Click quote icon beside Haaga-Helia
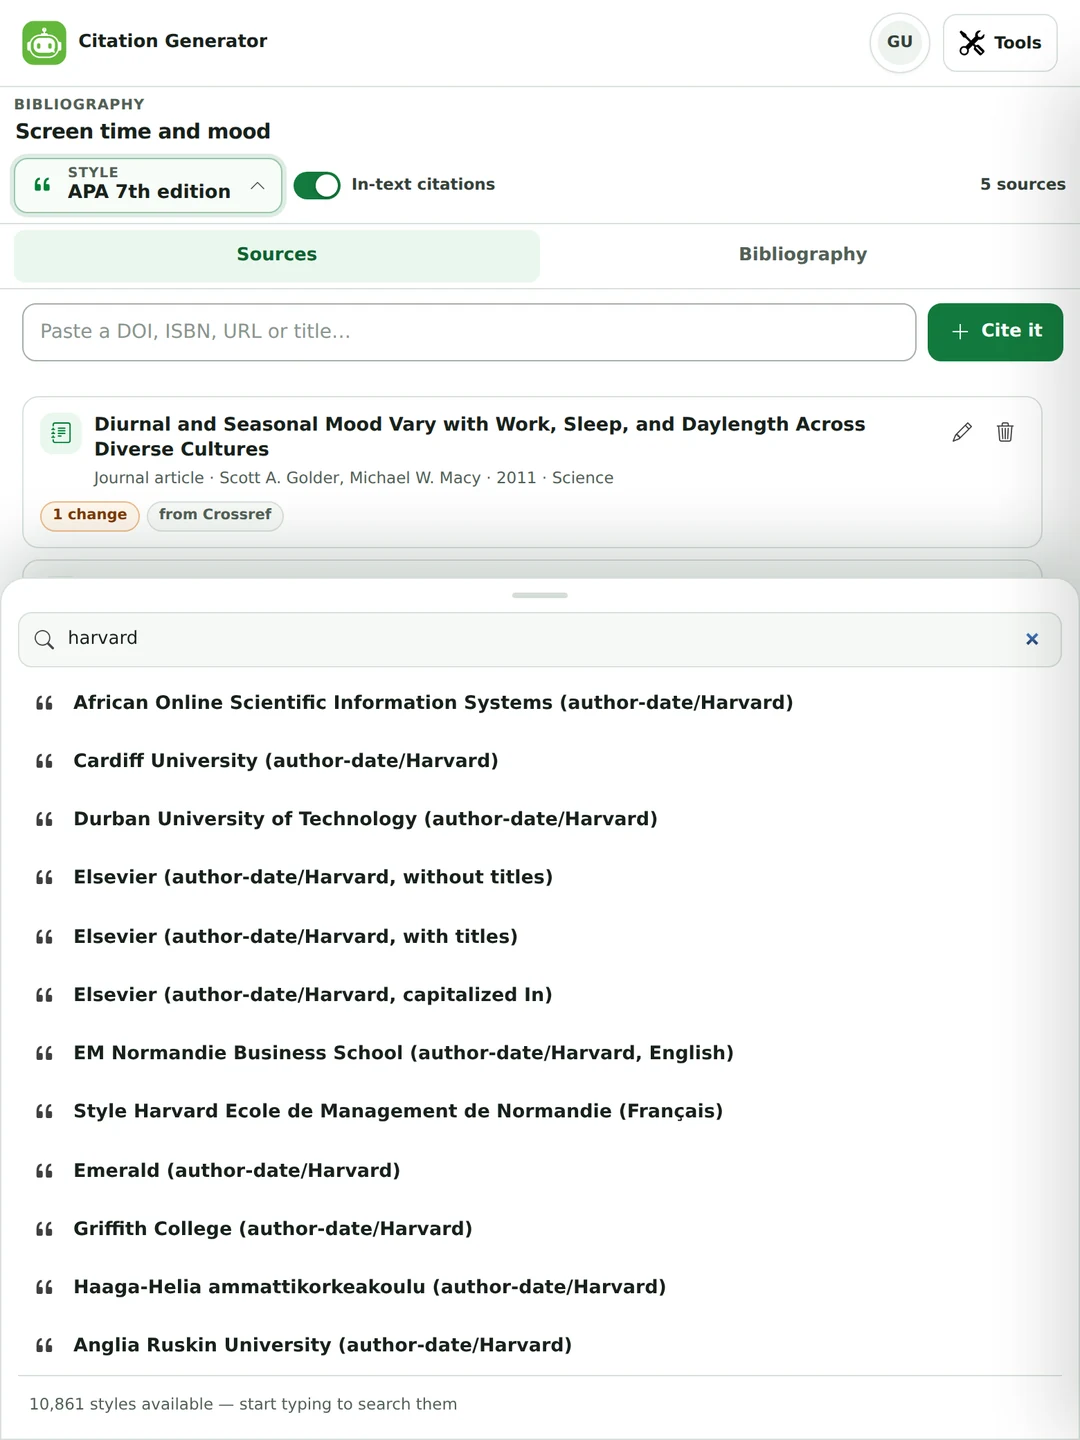Screen dimensions: 1080x1440 44,1287
